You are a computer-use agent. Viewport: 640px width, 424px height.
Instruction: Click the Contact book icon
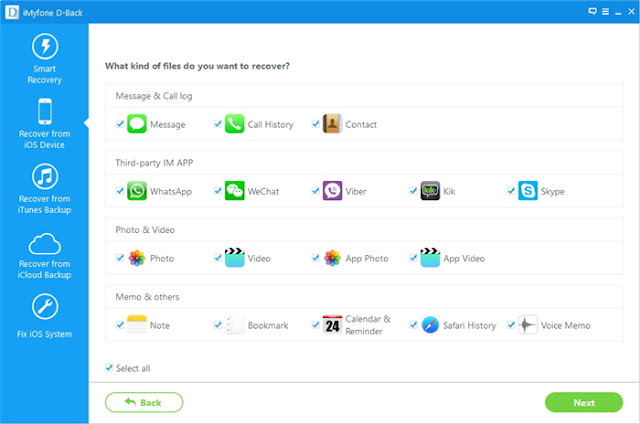point(332,124)
